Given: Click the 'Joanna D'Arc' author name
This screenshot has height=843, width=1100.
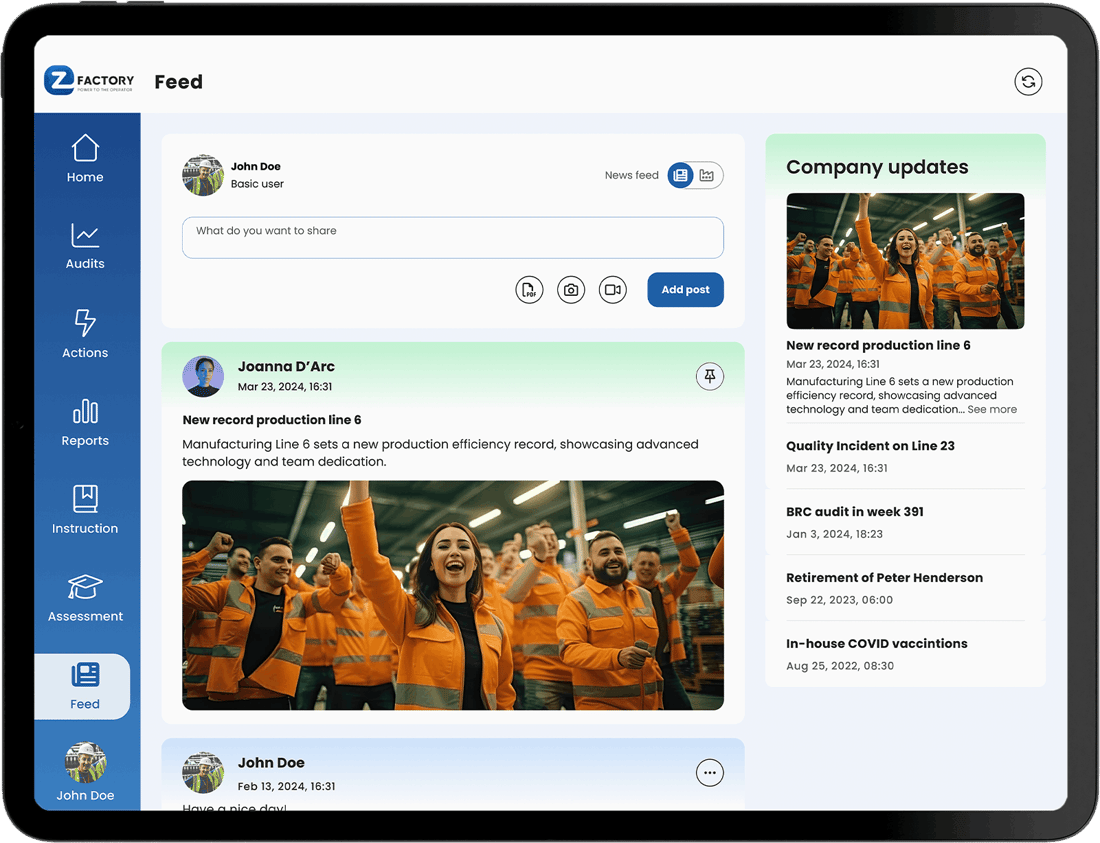Looking at the screenshot, I should (286, 366).
